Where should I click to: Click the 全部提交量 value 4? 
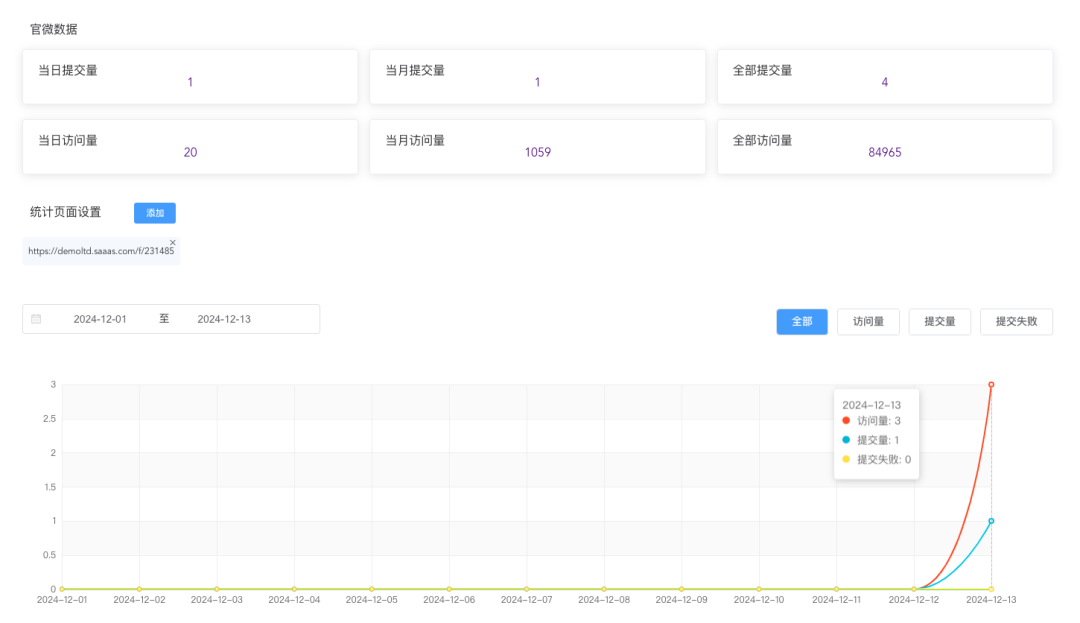point(884,82)
